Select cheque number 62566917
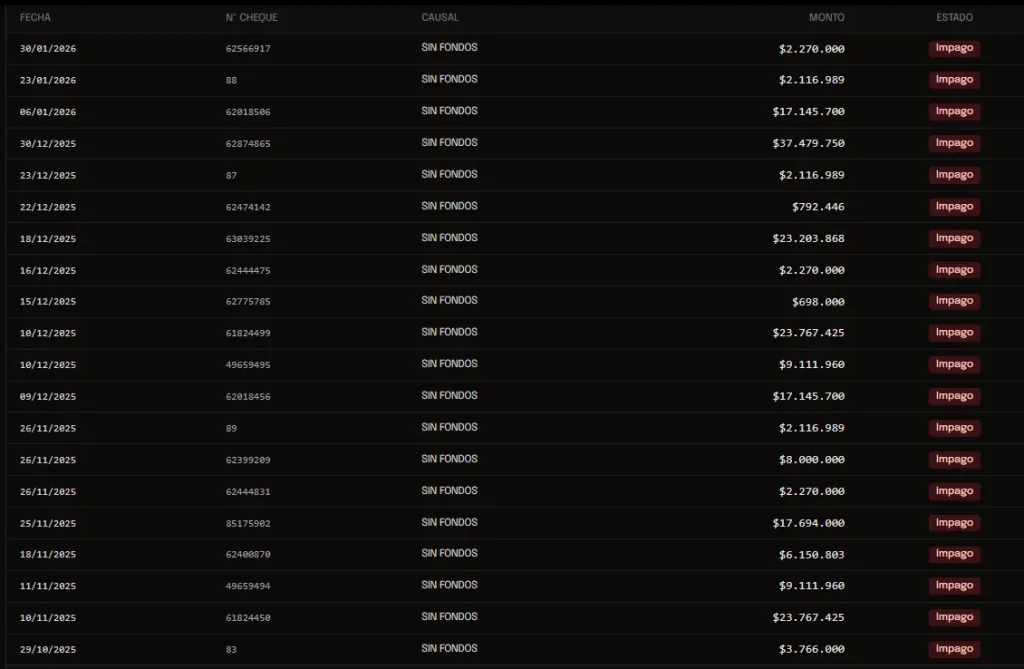Screen dimensions: 1024x669 248,49
